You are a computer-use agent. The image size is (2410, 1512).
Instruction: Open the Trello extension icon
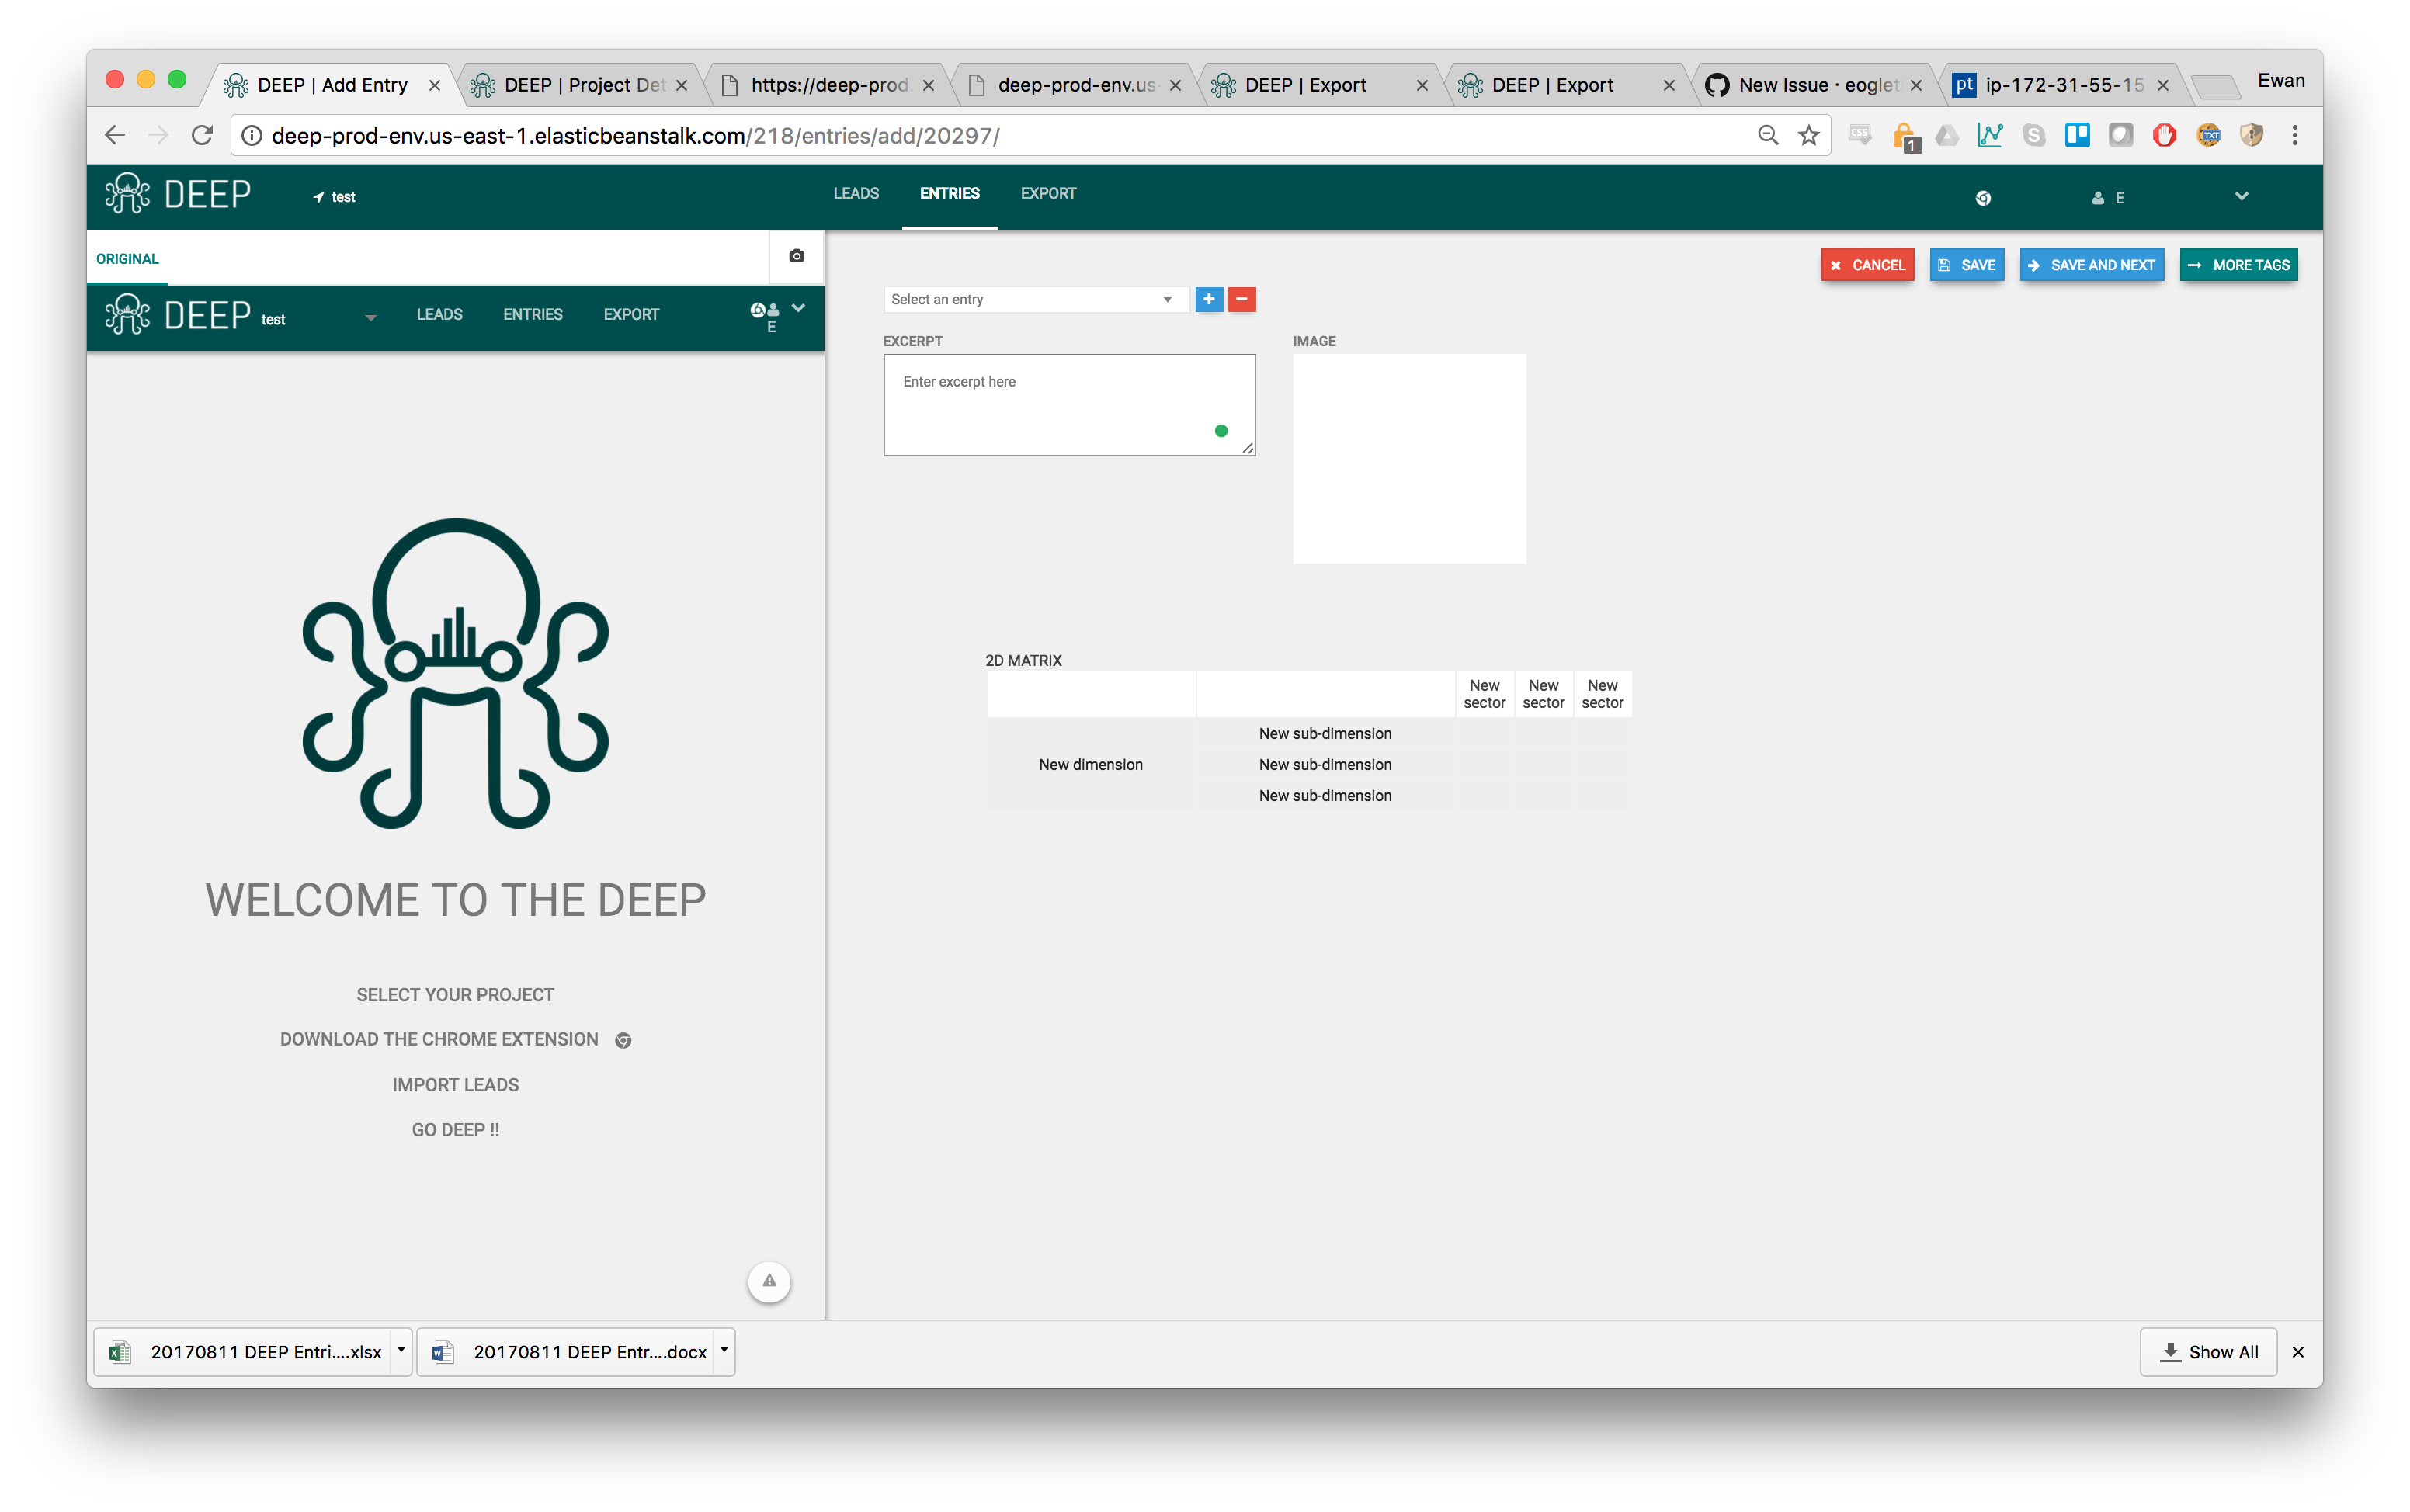click(2077, 136)
